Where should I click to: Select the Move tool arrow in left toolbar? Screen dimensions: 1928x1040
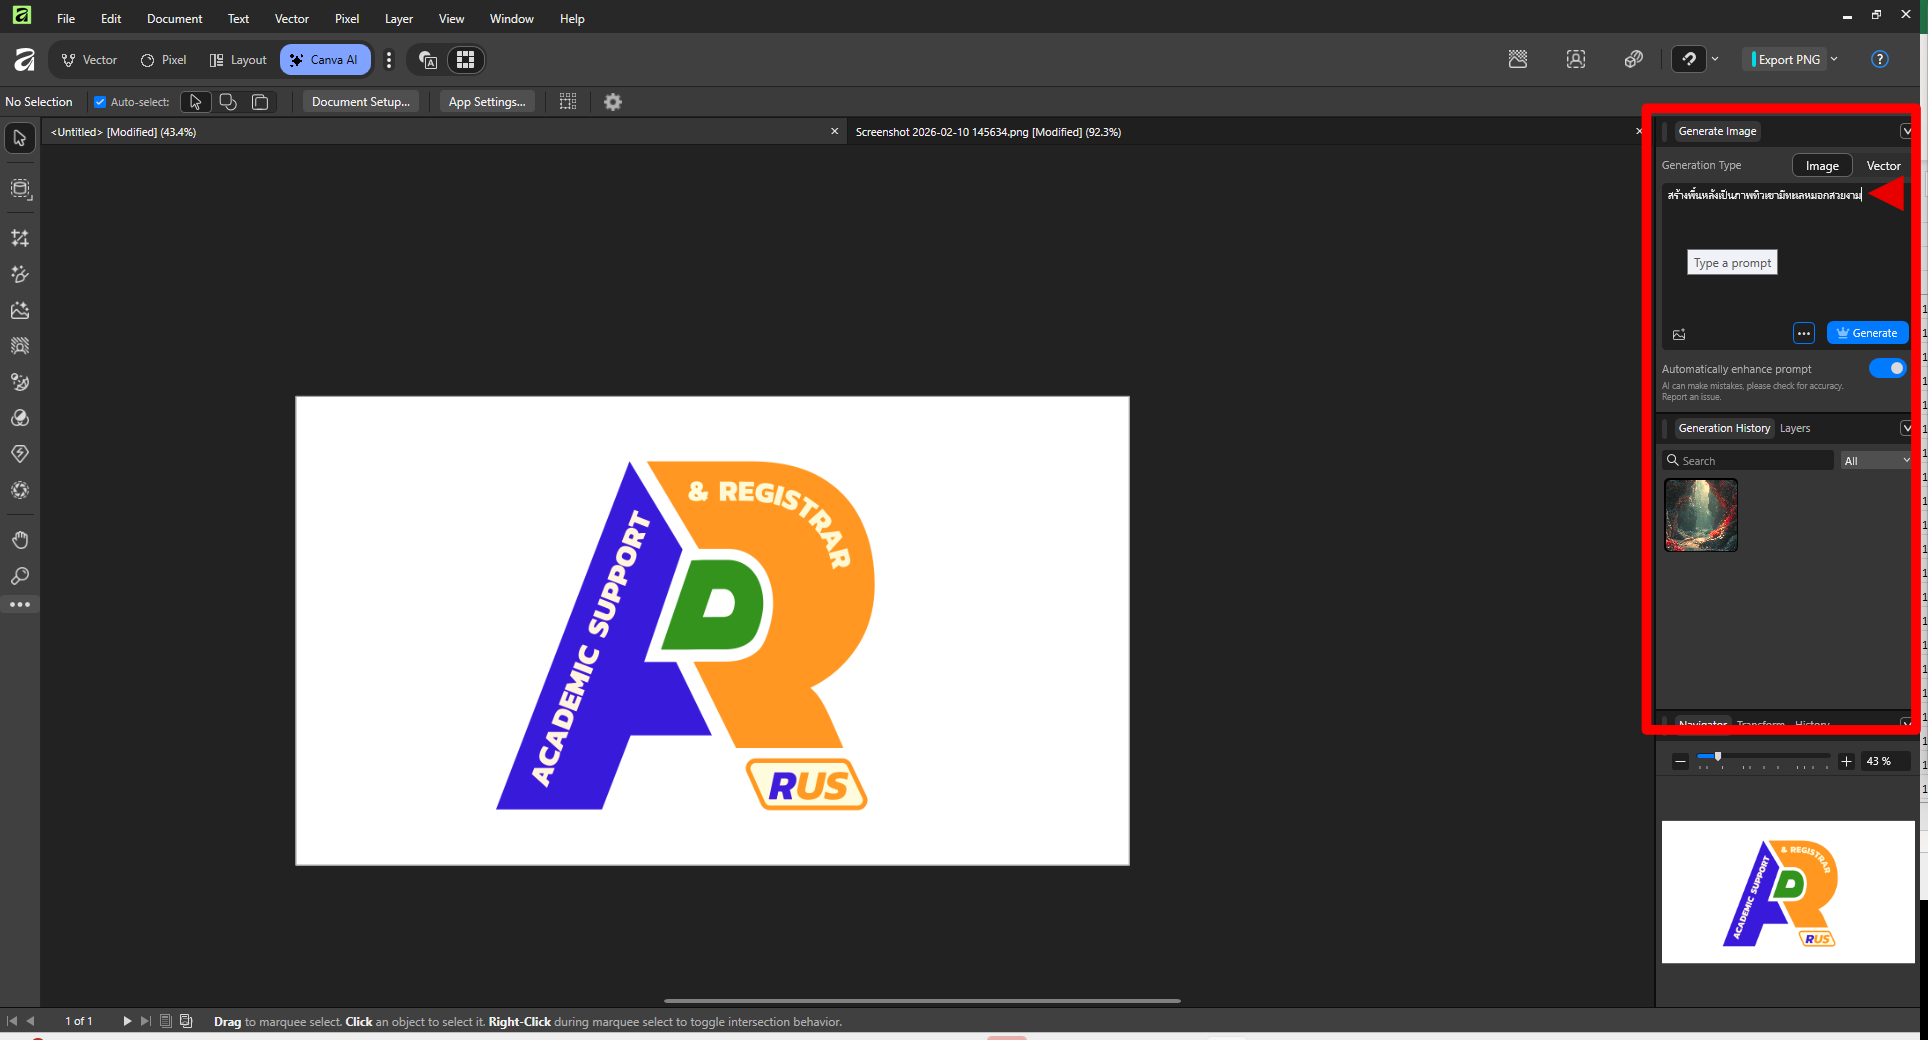[20, 138]
